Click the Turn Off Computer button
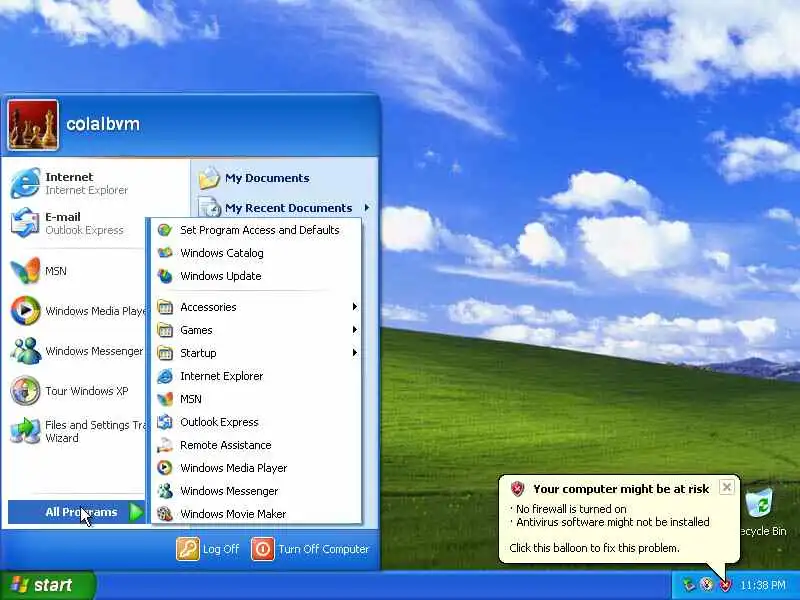Viewport: 800px width, 600px height. pos(310,549)
